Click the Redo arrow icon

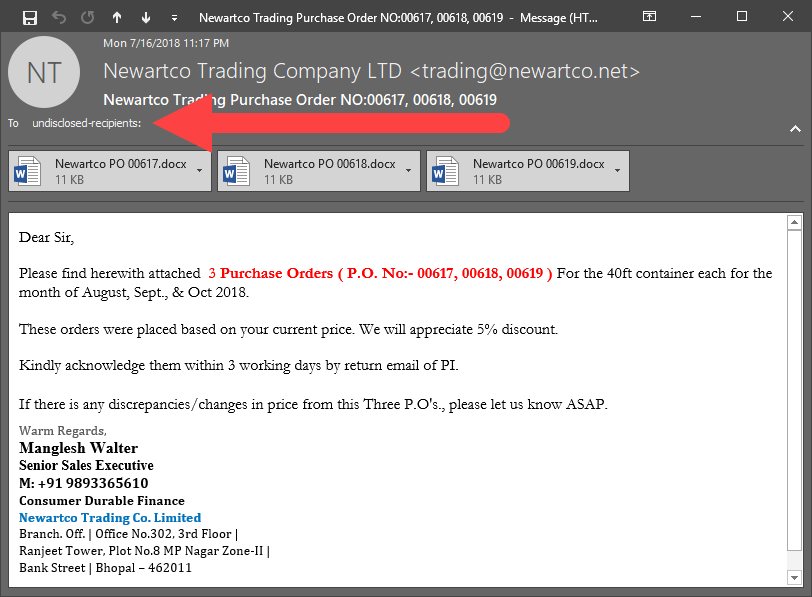pyautogui.click(x=88, y=18)
